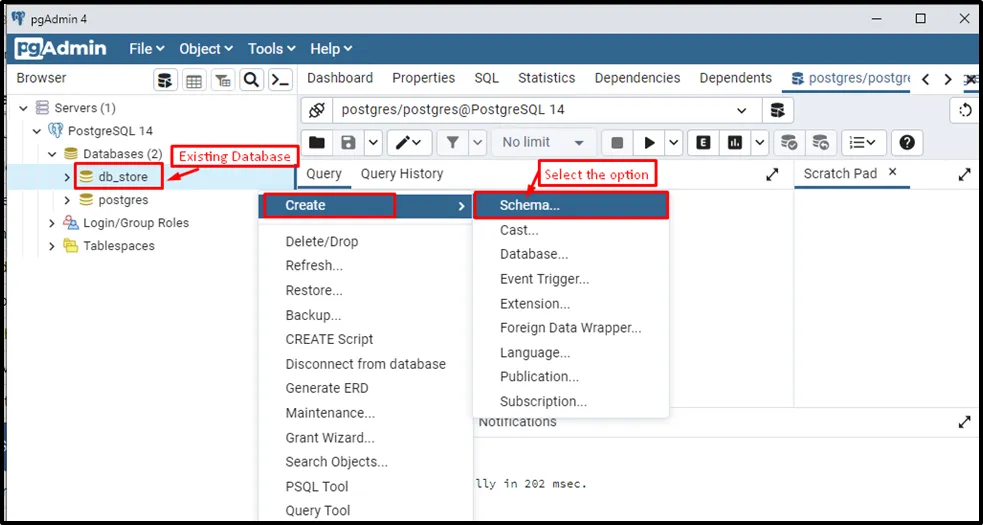Click the Stop query square button
Viewport: 983px width, 525px height.
point(617,143)
